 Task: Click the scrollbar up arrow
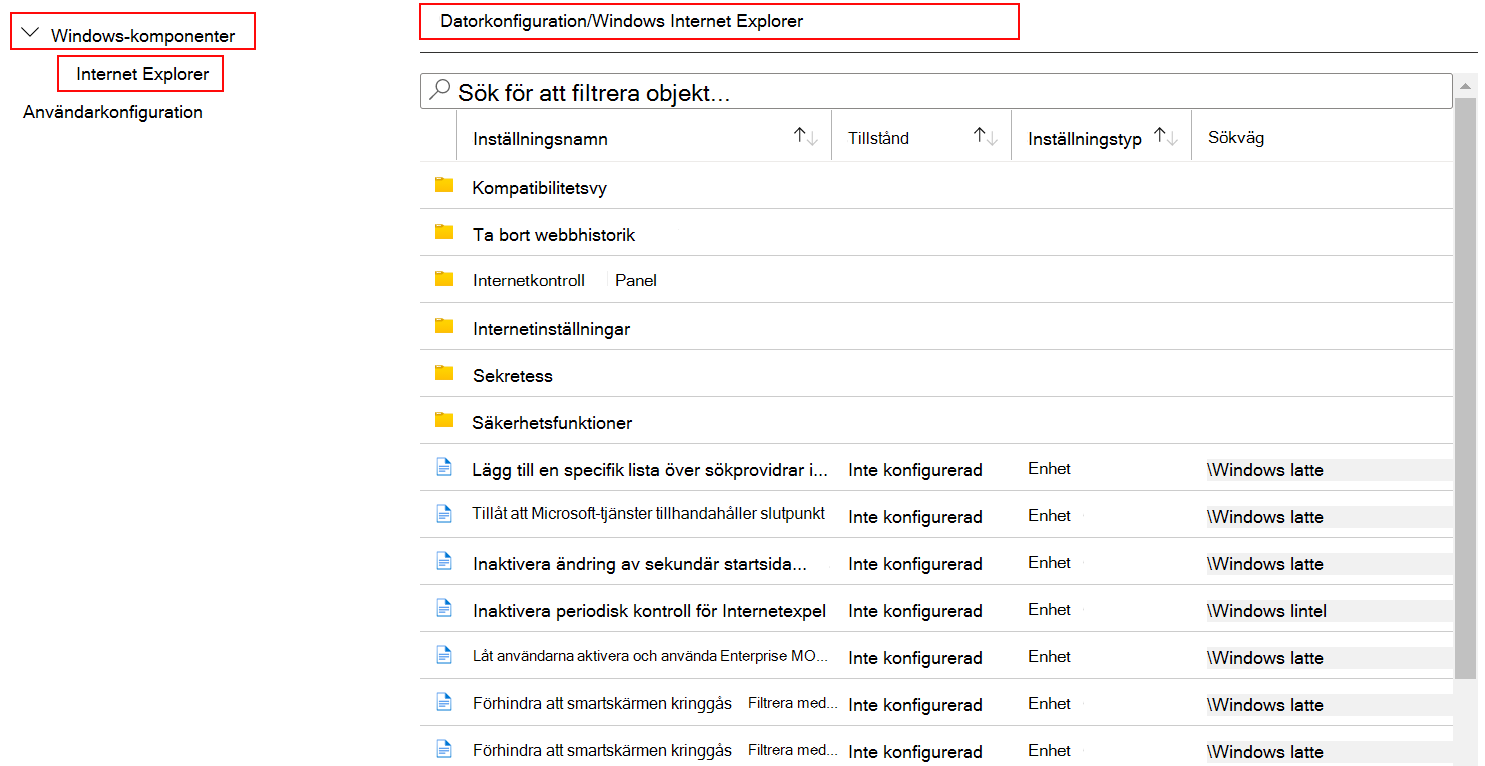point(1465,85)
